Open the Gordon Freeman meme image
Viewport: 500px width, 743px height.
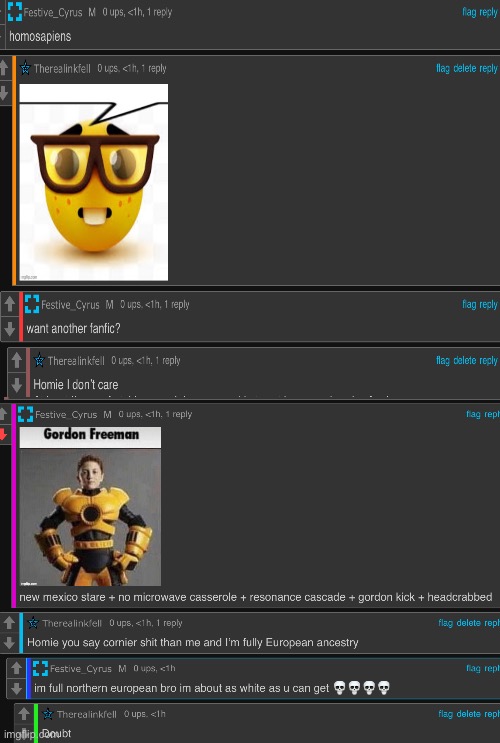[90, 507]
